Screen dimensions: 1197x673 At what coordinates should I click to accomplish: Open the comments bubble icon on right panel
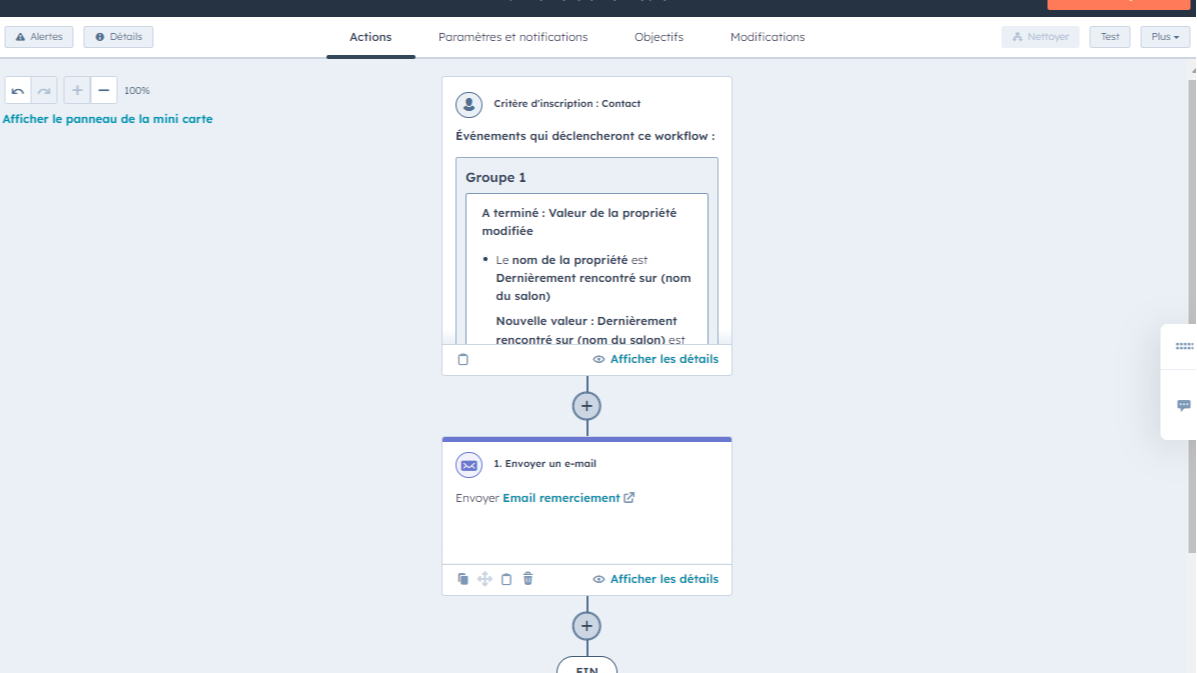pos(1182,404)
